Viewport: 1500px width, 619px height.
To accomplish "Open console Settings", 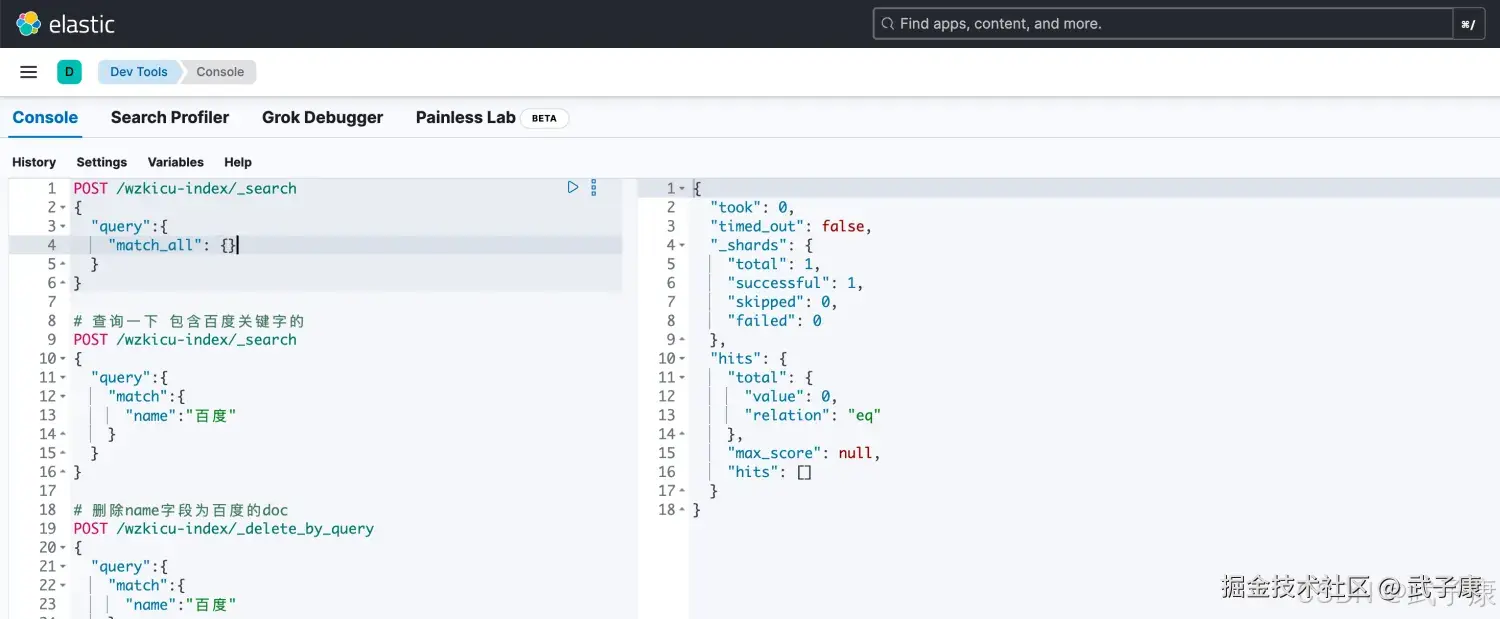I will (102, 162).
